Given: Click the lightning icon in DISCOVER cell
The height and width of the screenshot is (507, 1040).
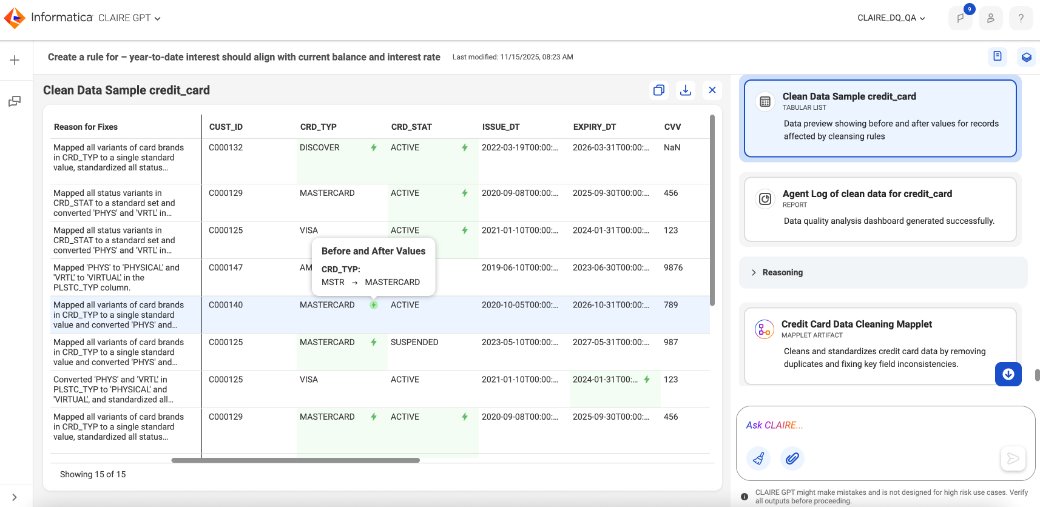Looking at the screenshot, I should point(373,147).
